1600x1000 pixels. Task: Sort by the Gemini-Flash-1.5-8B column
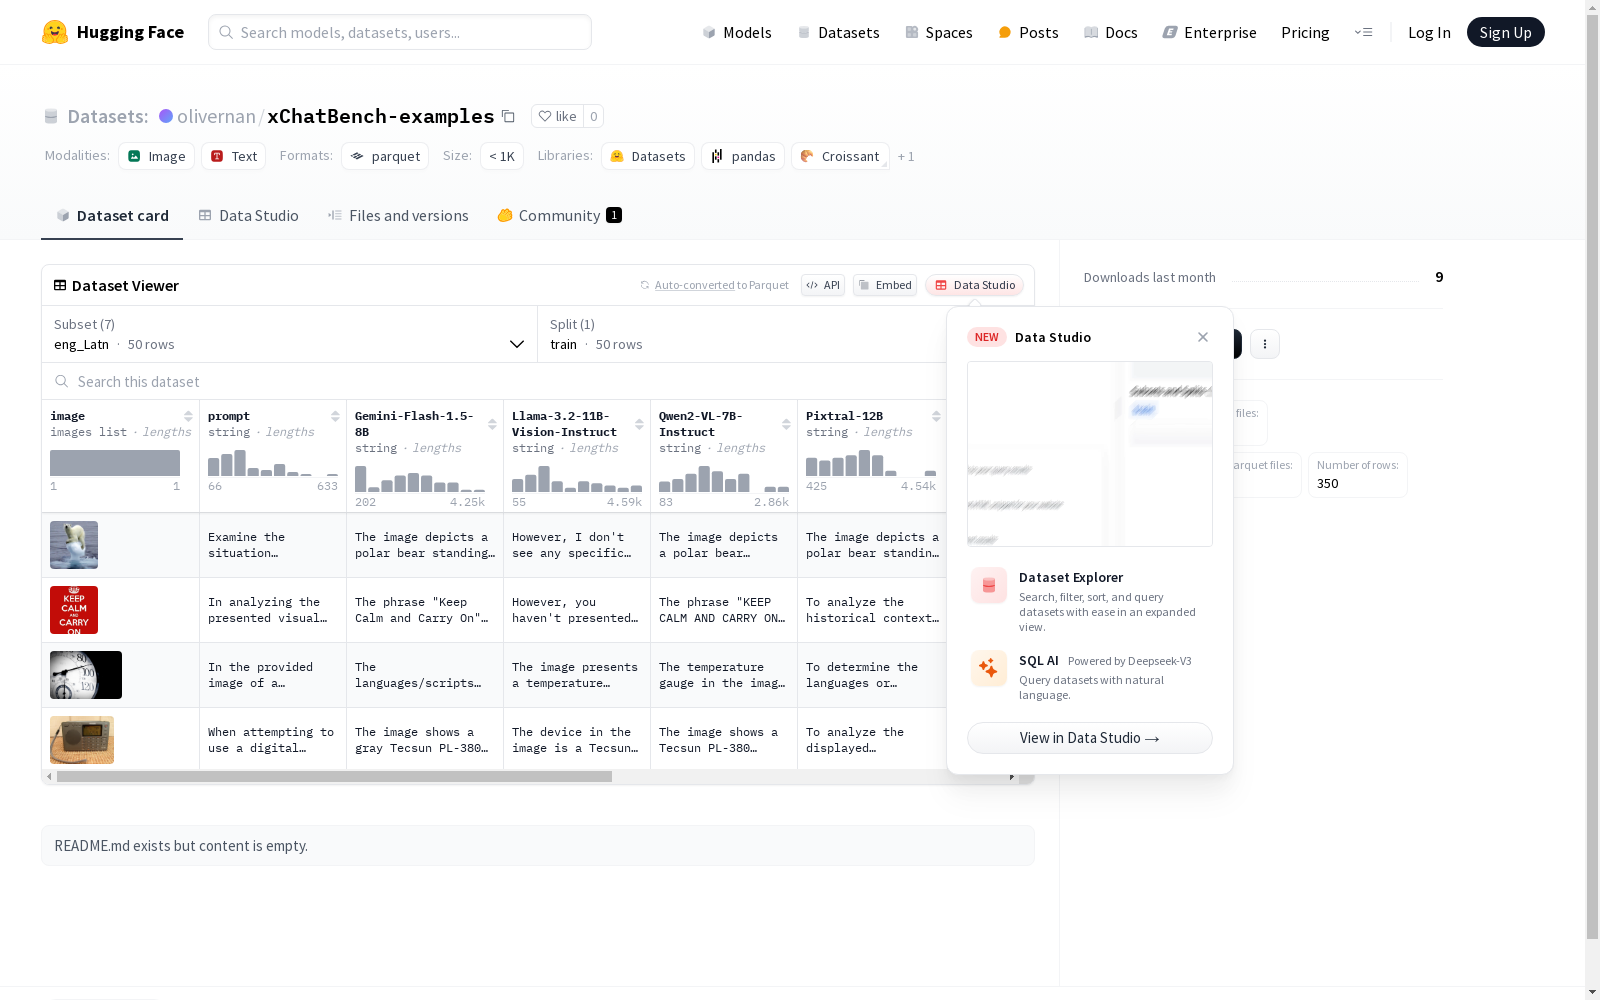click(x=492, y=424)
